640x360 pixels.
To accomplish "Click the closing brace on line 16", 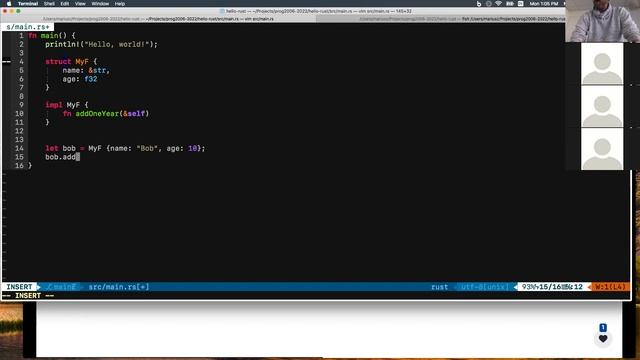I will tap(30, 165).
